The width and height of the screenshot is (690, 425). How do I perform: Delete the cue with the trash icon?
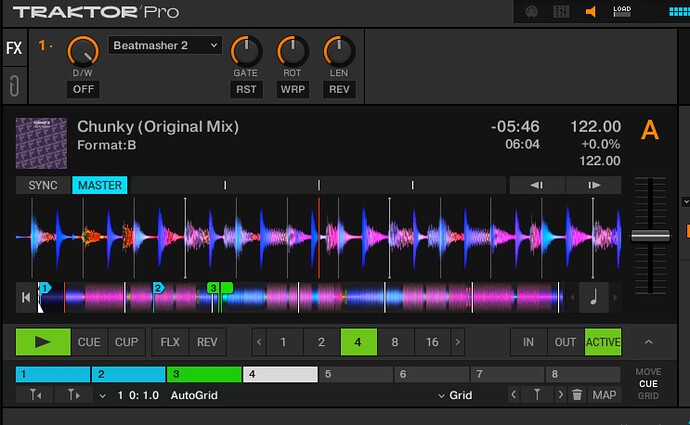click(577, 395)
